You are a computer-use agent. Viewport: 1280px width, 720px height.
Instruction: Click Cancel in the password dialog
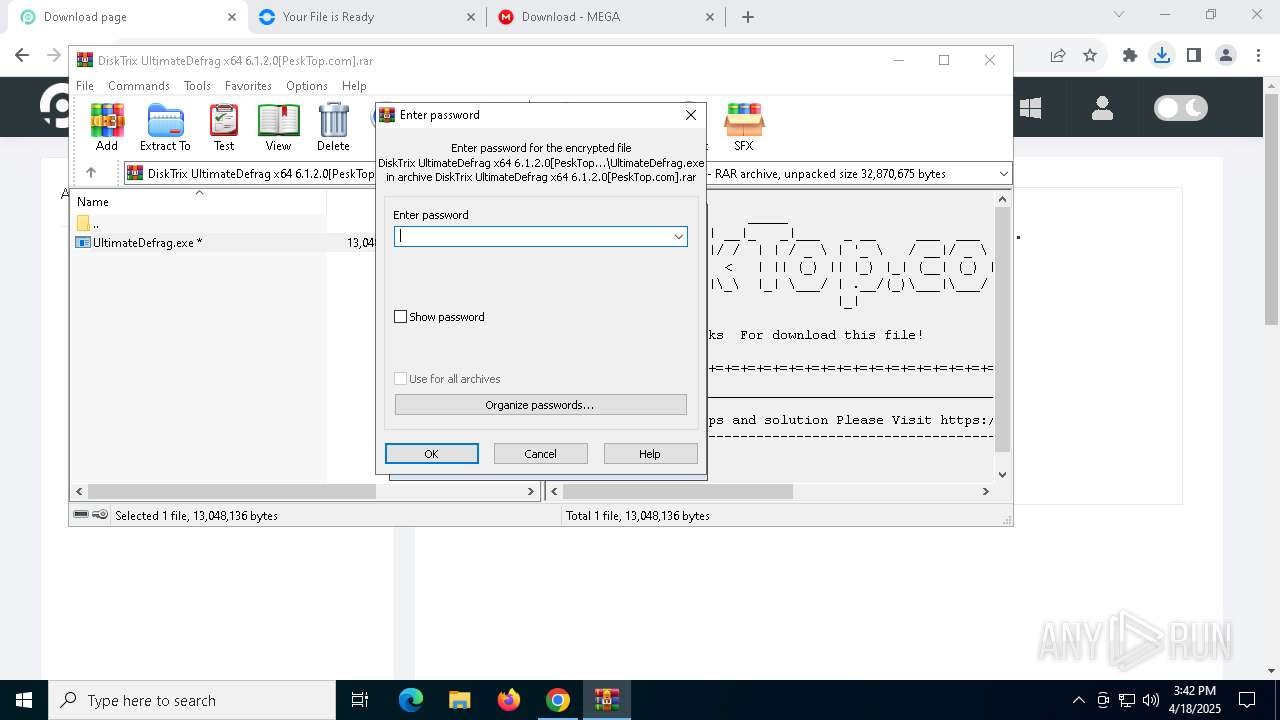[x=541, y=454]
